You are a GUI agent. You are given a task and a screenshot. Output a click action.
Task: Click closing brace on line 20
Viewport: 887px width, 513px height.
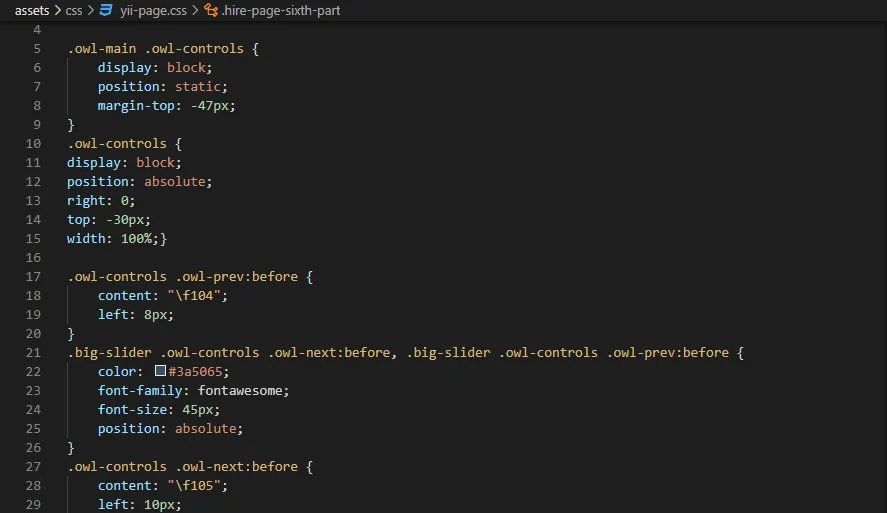pyautogui.click(x=71, y=334)
